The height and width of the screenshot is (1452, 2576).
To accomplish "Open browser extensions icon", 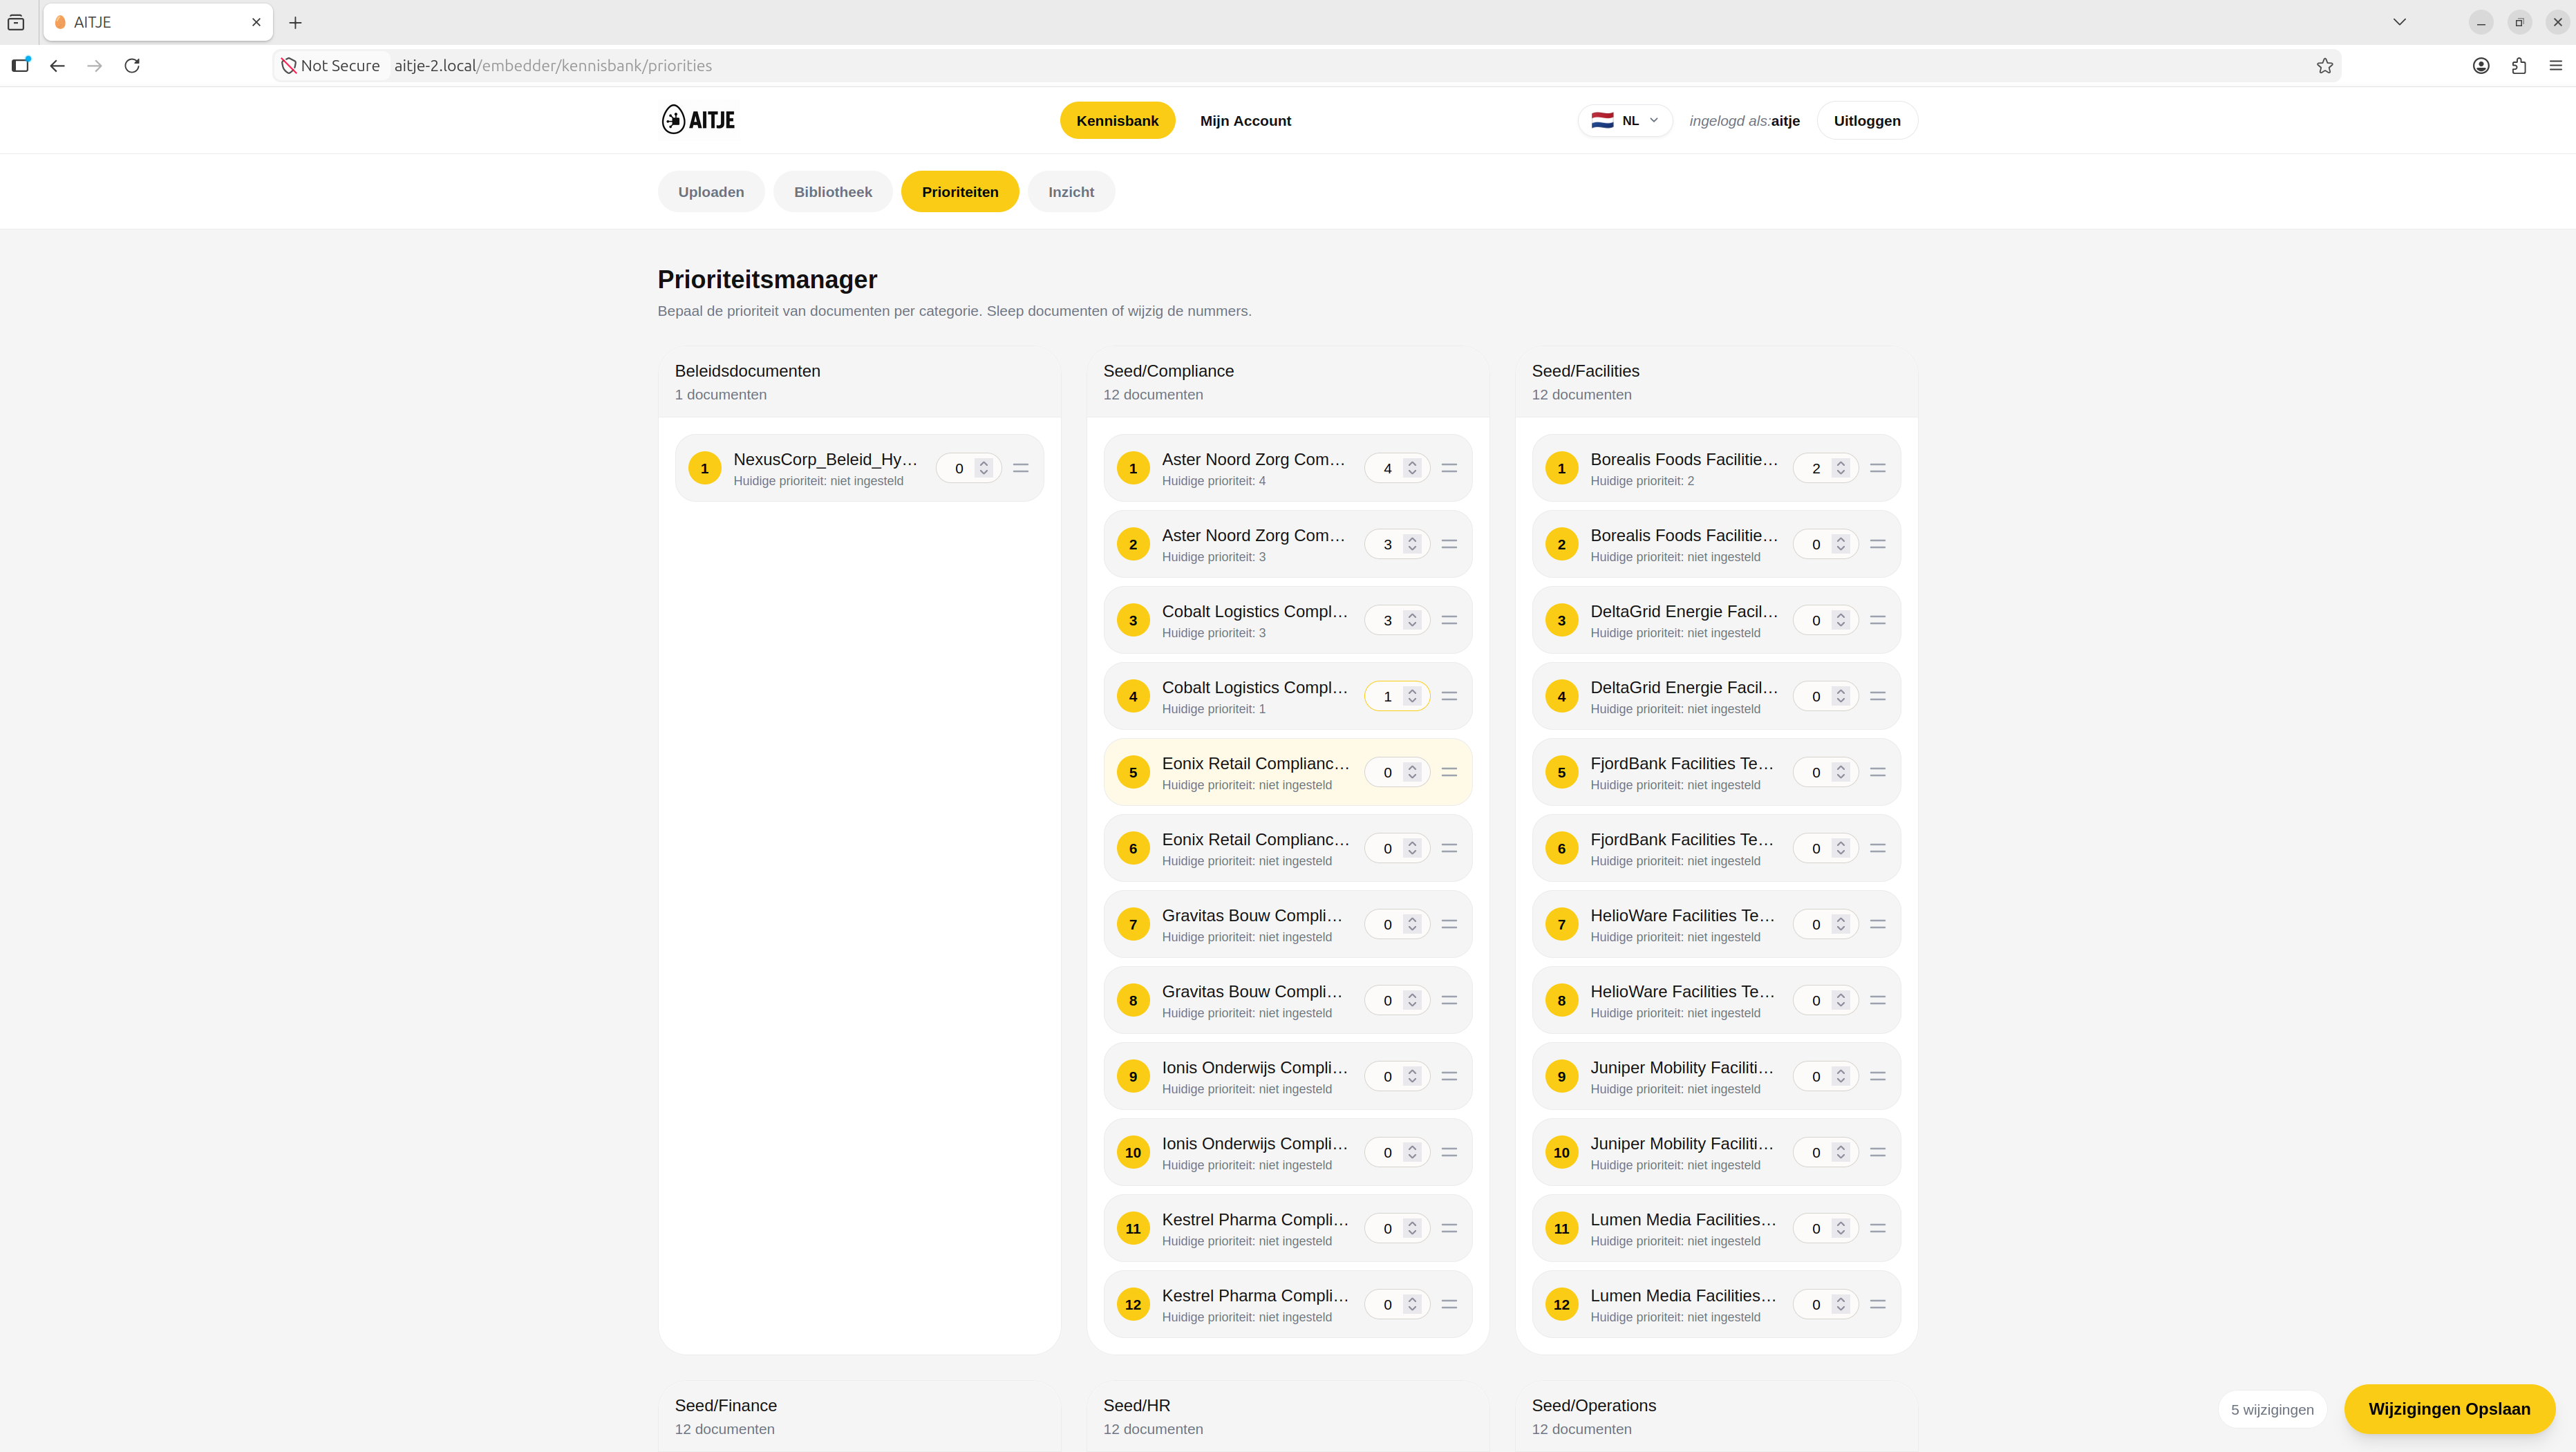I will point(2519,66).
